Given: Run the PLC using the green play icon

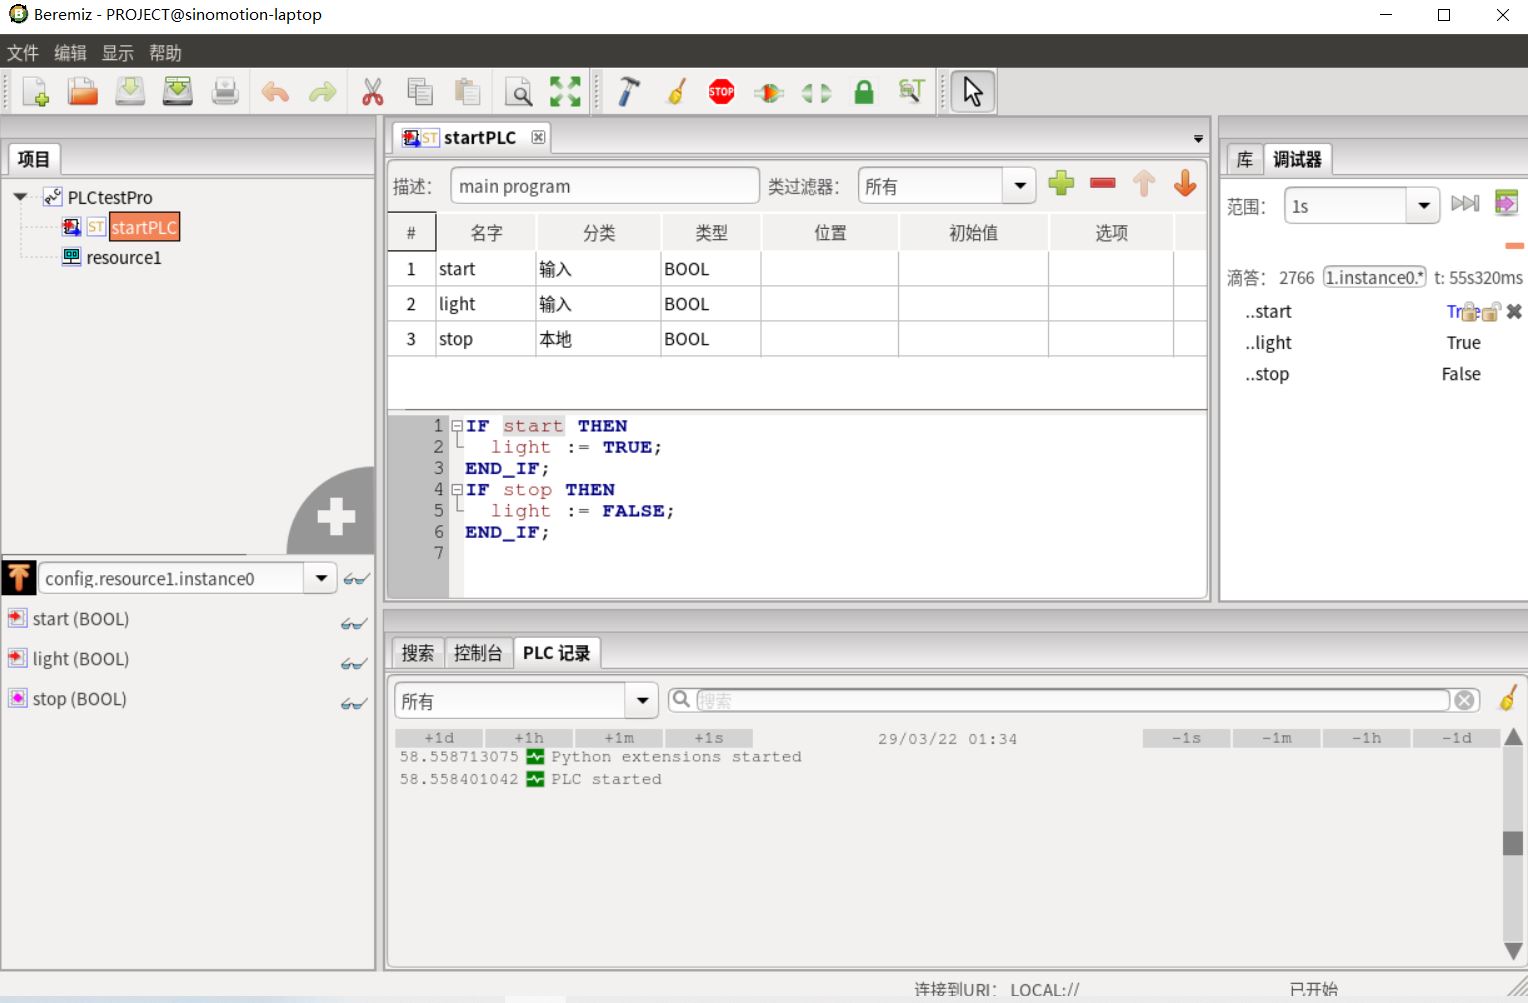Looking at the screenshot, I should click(x=768, y=91).
